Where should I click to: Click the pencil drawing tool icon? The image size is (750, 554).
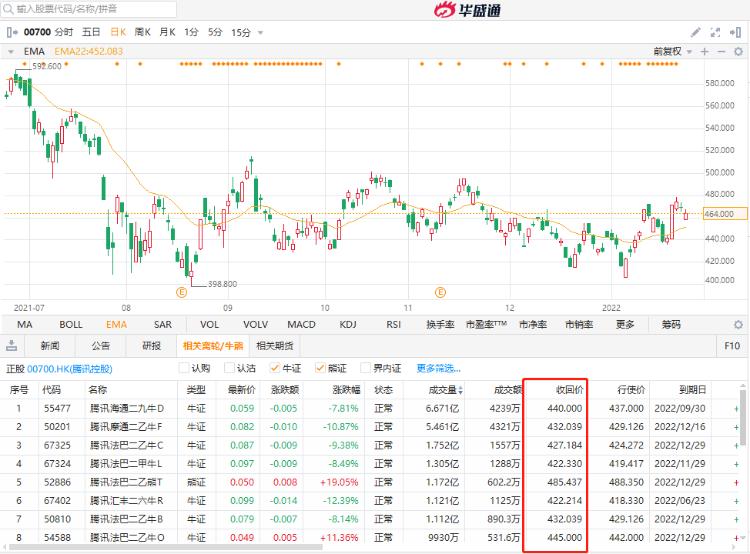pyautogui.click(x=696, y=32)
